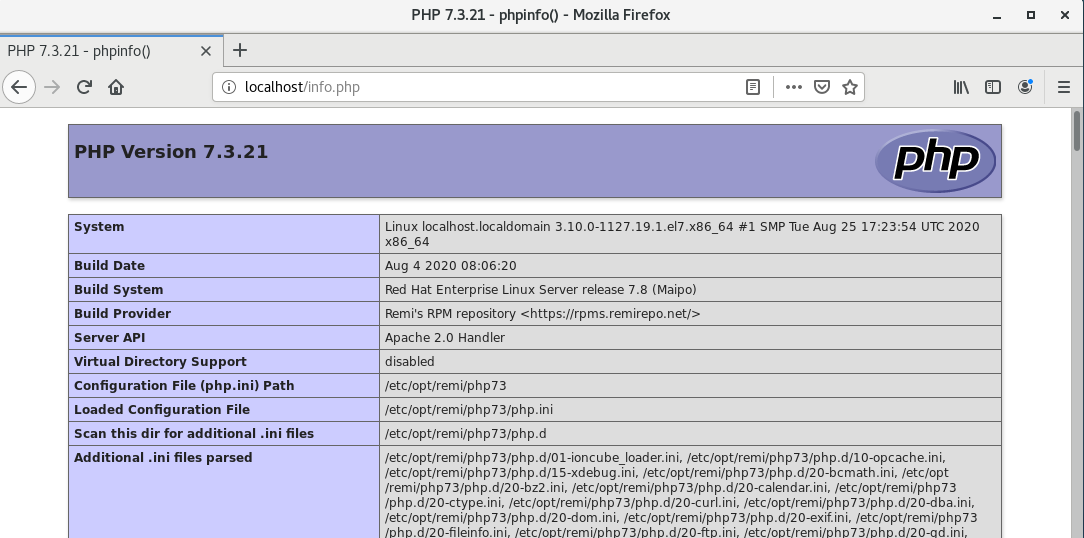Bookmark this page with star
The height and width of the screenshot is (538, 1084).
tap(850, 87)
